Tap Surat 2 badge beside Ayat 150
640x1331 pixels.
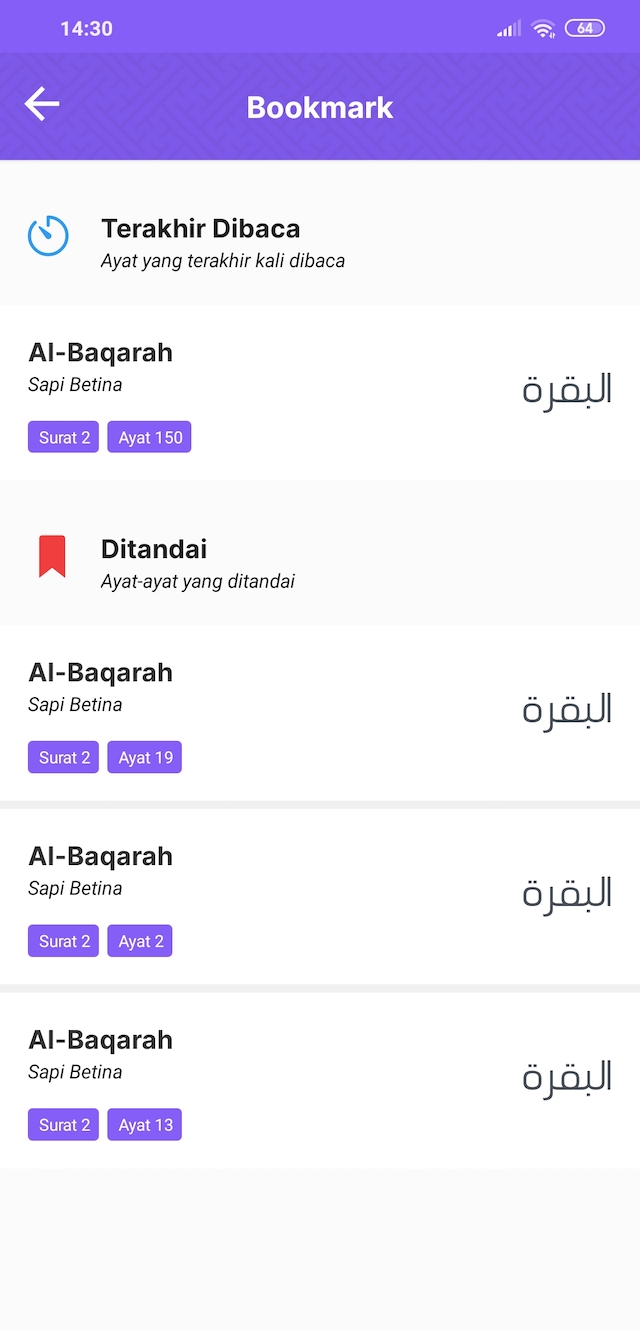[64, 437]
